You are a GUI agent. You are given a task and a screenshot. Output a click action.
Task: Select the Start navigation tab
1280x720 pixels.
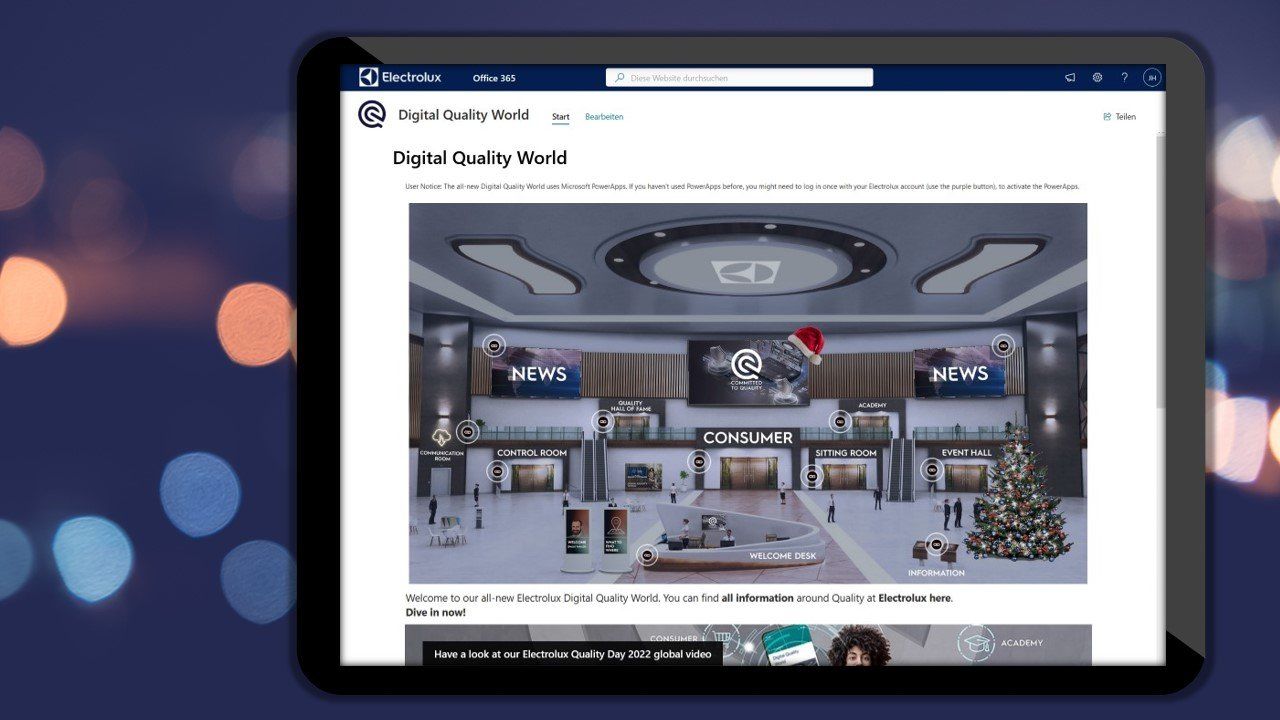[561, 117]
